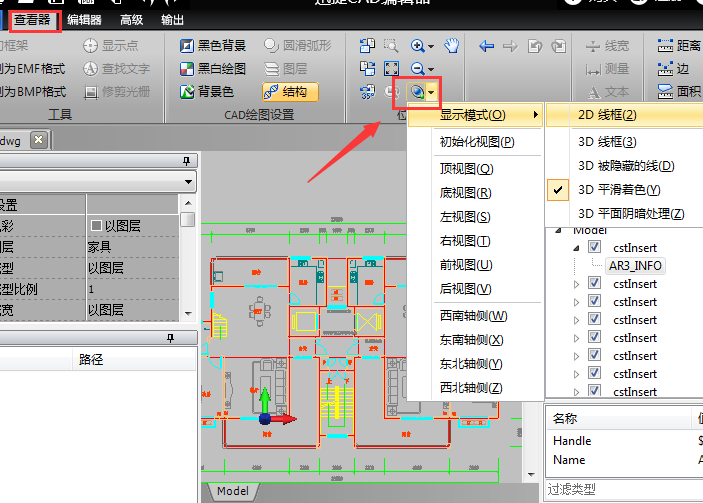Image resolution: width=703 pixels, height=503 pixels.
Task: Click the zoom in magnifier icon
Action: coord(418,46)
